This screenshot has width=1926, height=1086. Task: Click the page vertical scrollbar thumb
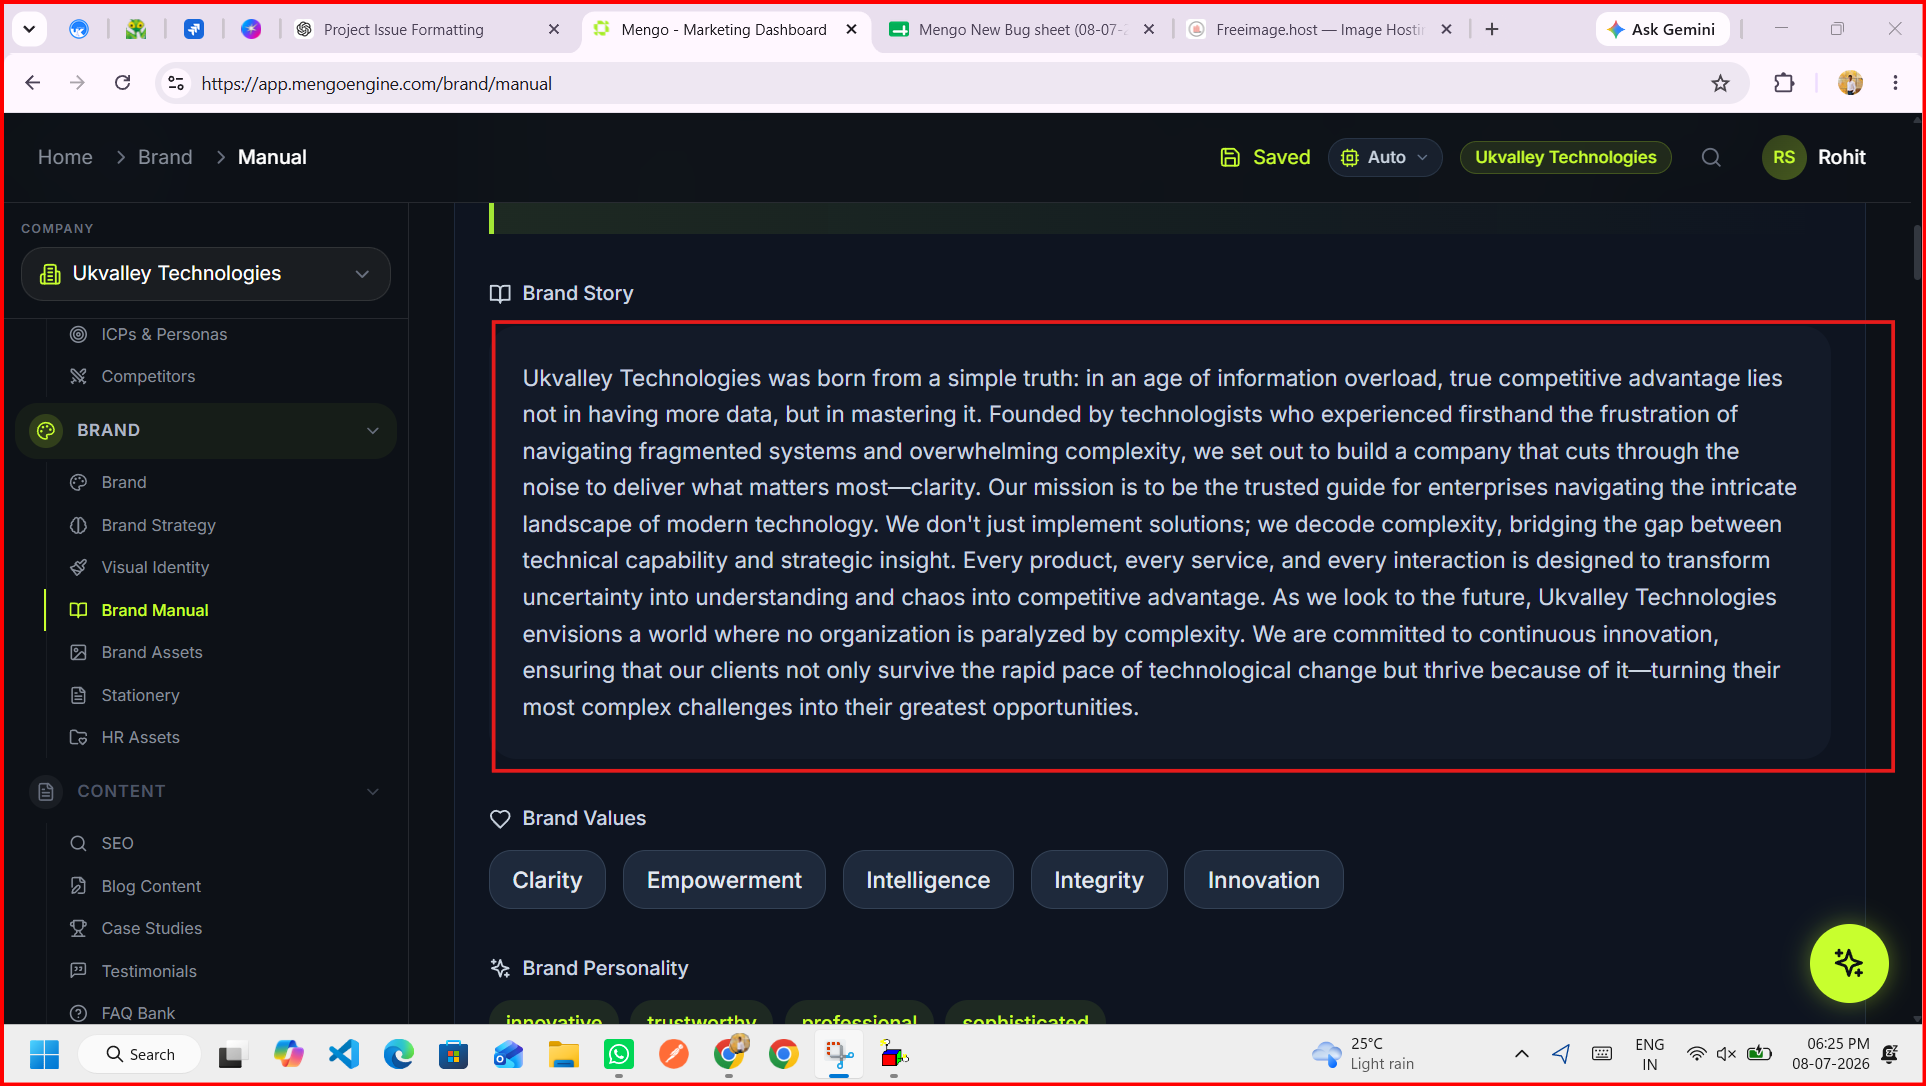(1917, 251)
